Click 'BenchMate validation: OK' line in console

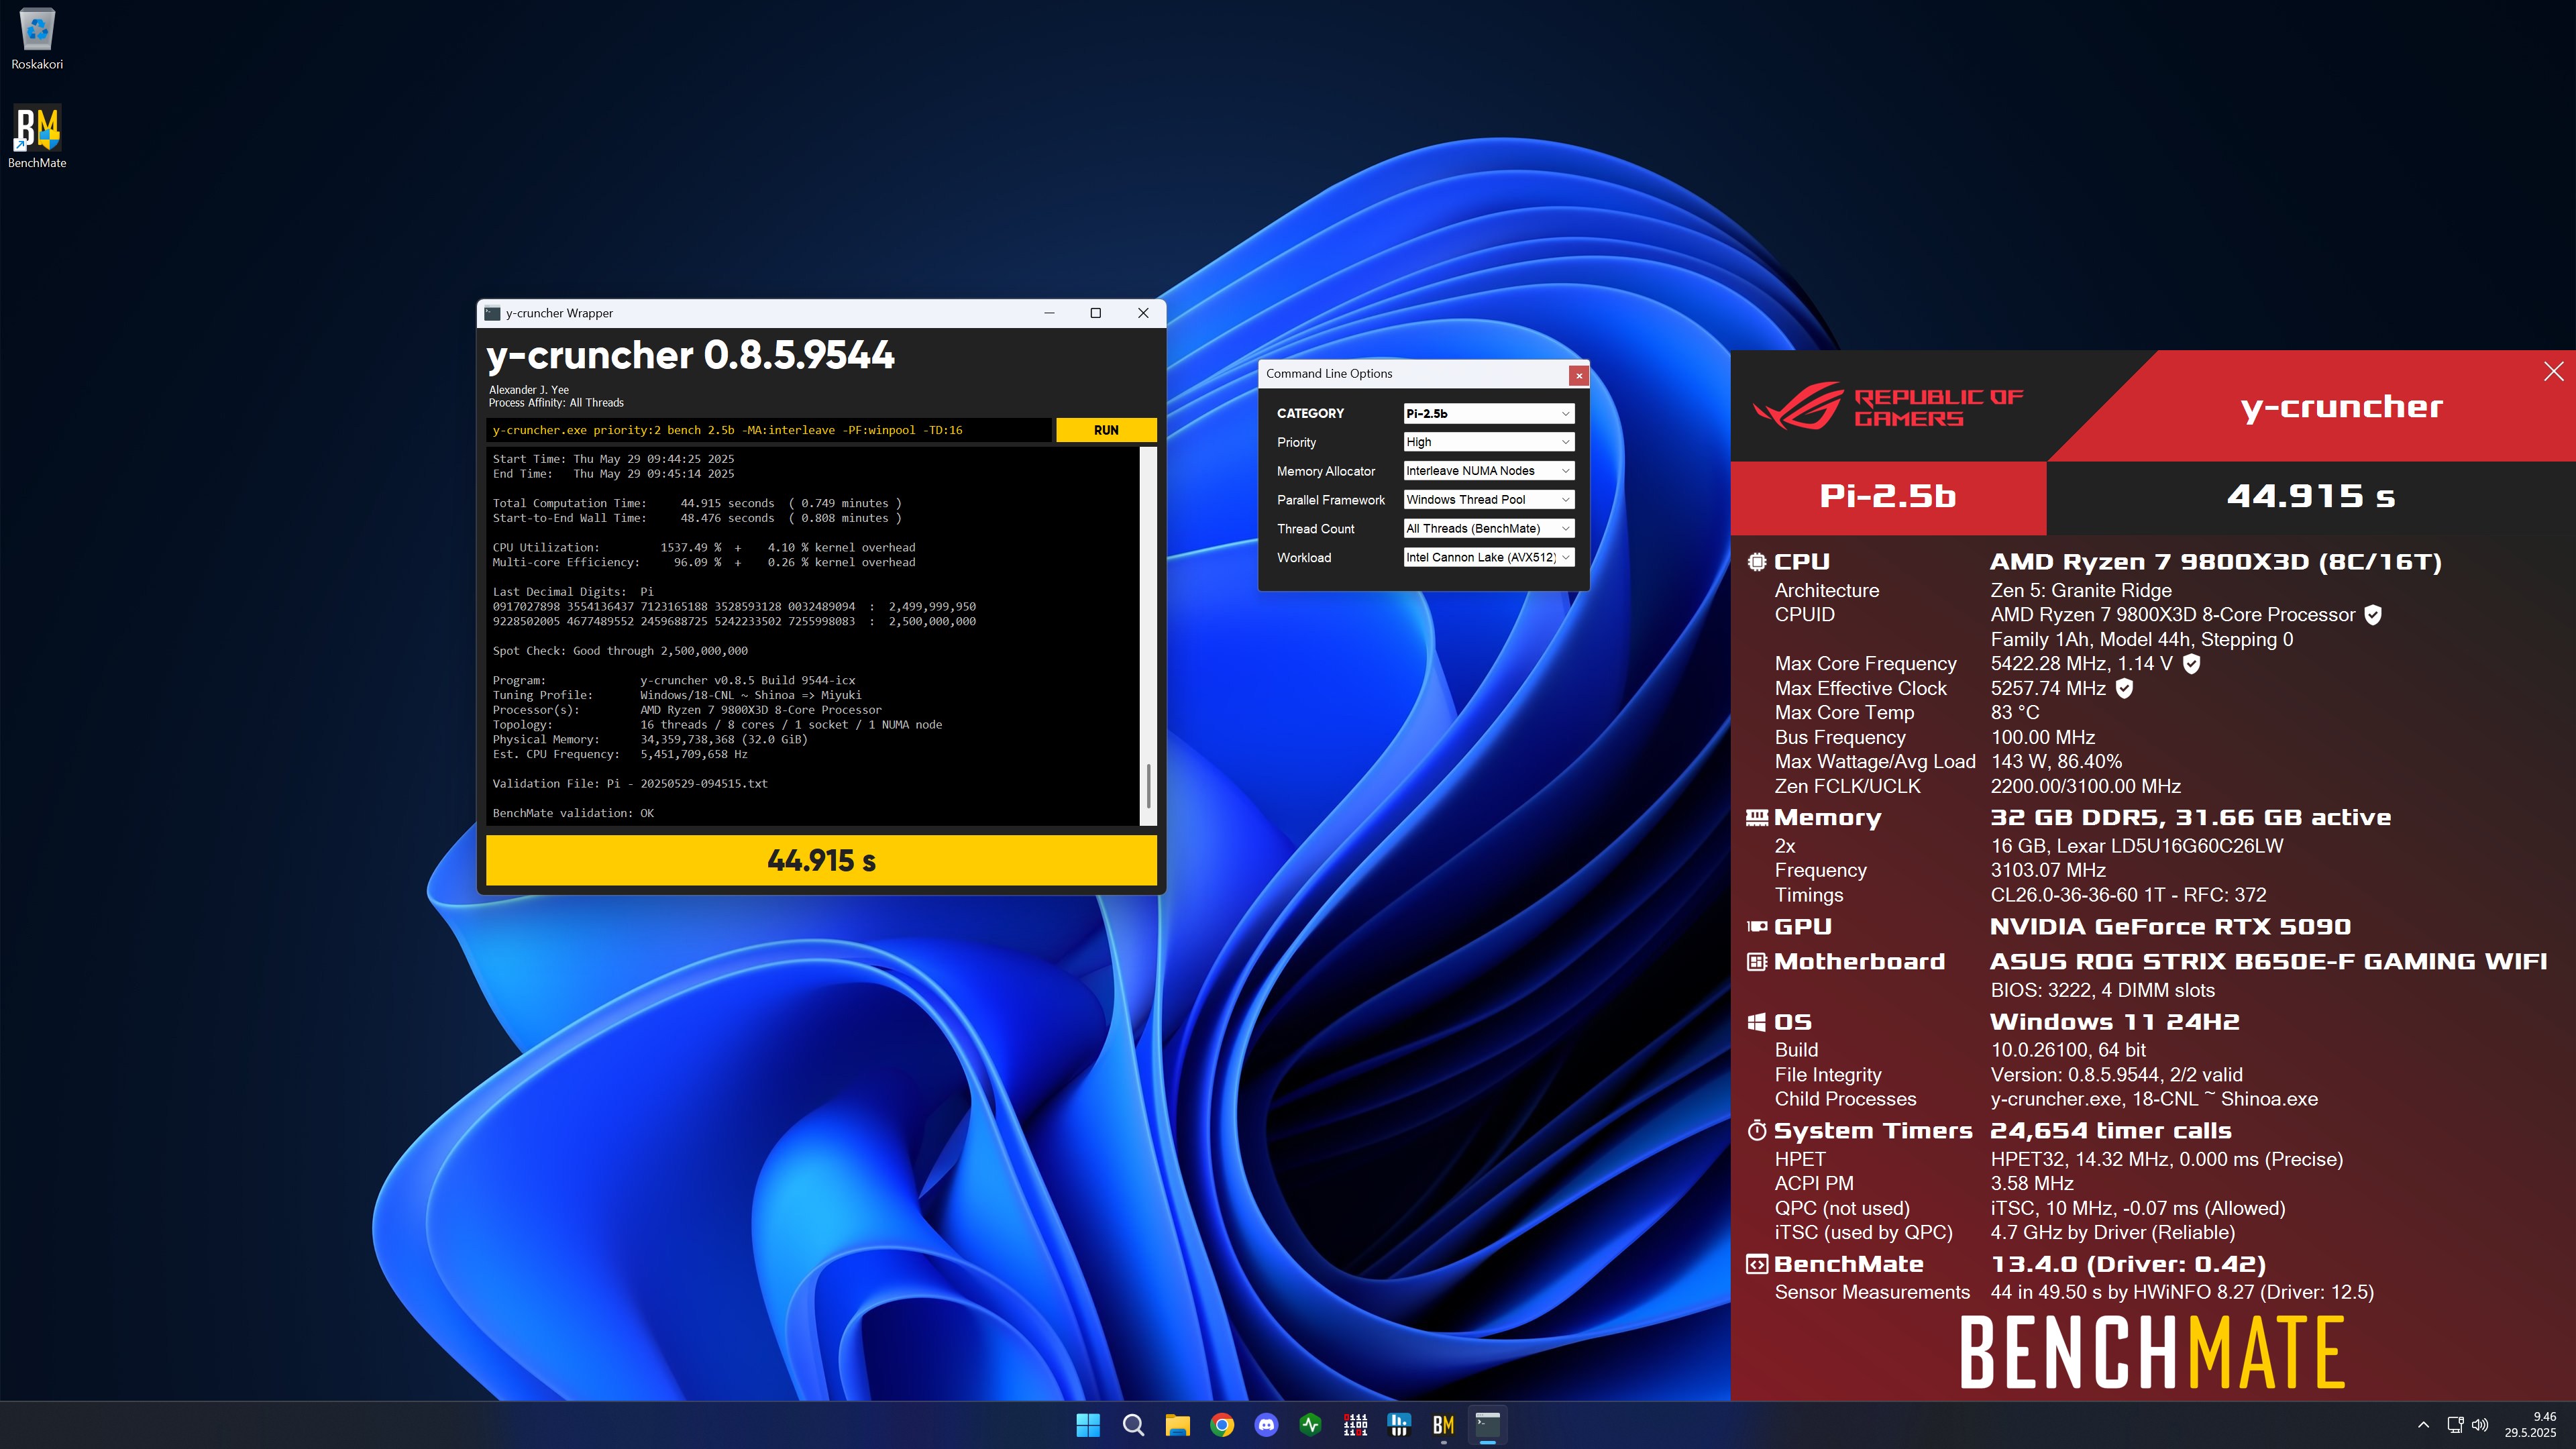click(x=573, y=813)
